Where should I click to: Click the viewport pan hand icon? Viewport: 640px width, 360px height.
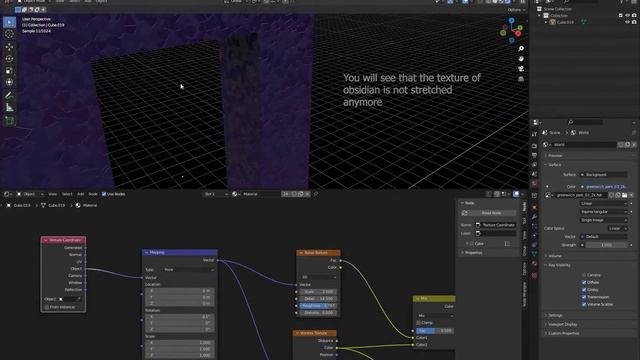tap(521, 59)
